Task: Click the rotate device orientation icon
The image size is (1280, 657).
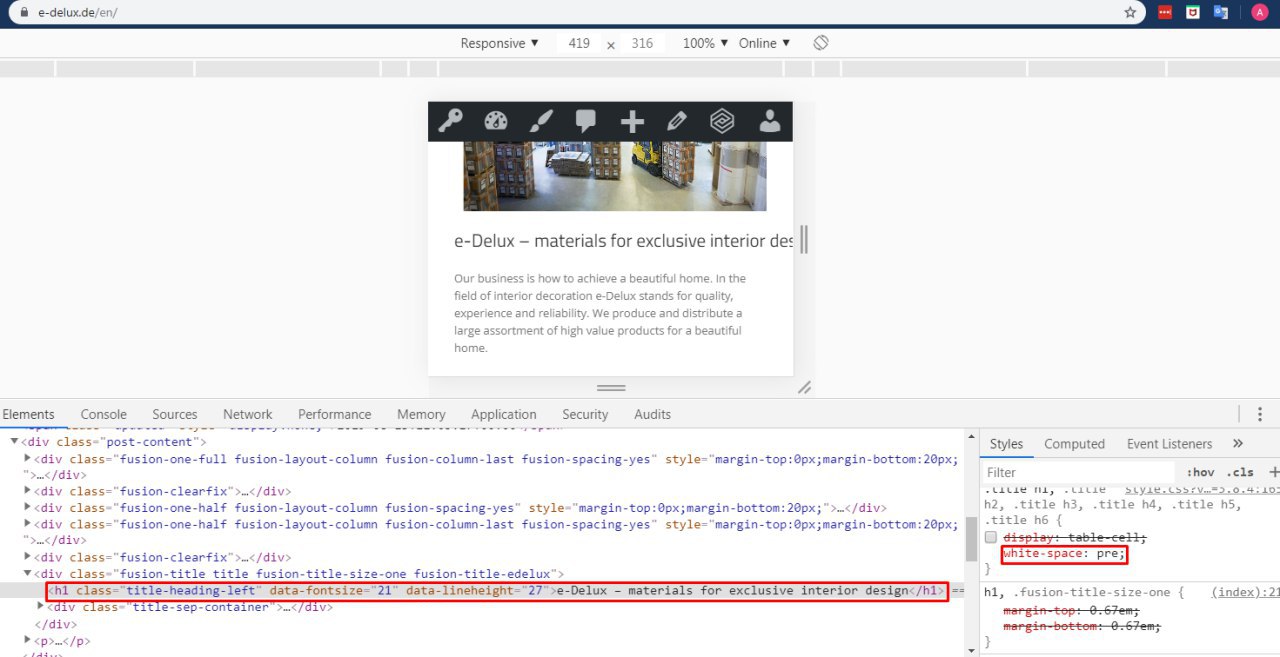Action: (x=821, y=43)
